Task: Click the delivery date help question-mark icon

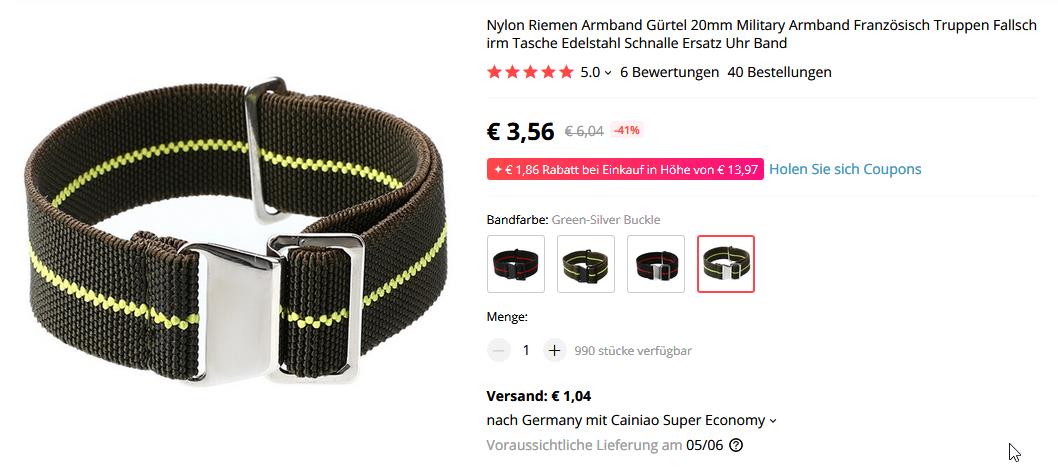Action: pos(736,445)
